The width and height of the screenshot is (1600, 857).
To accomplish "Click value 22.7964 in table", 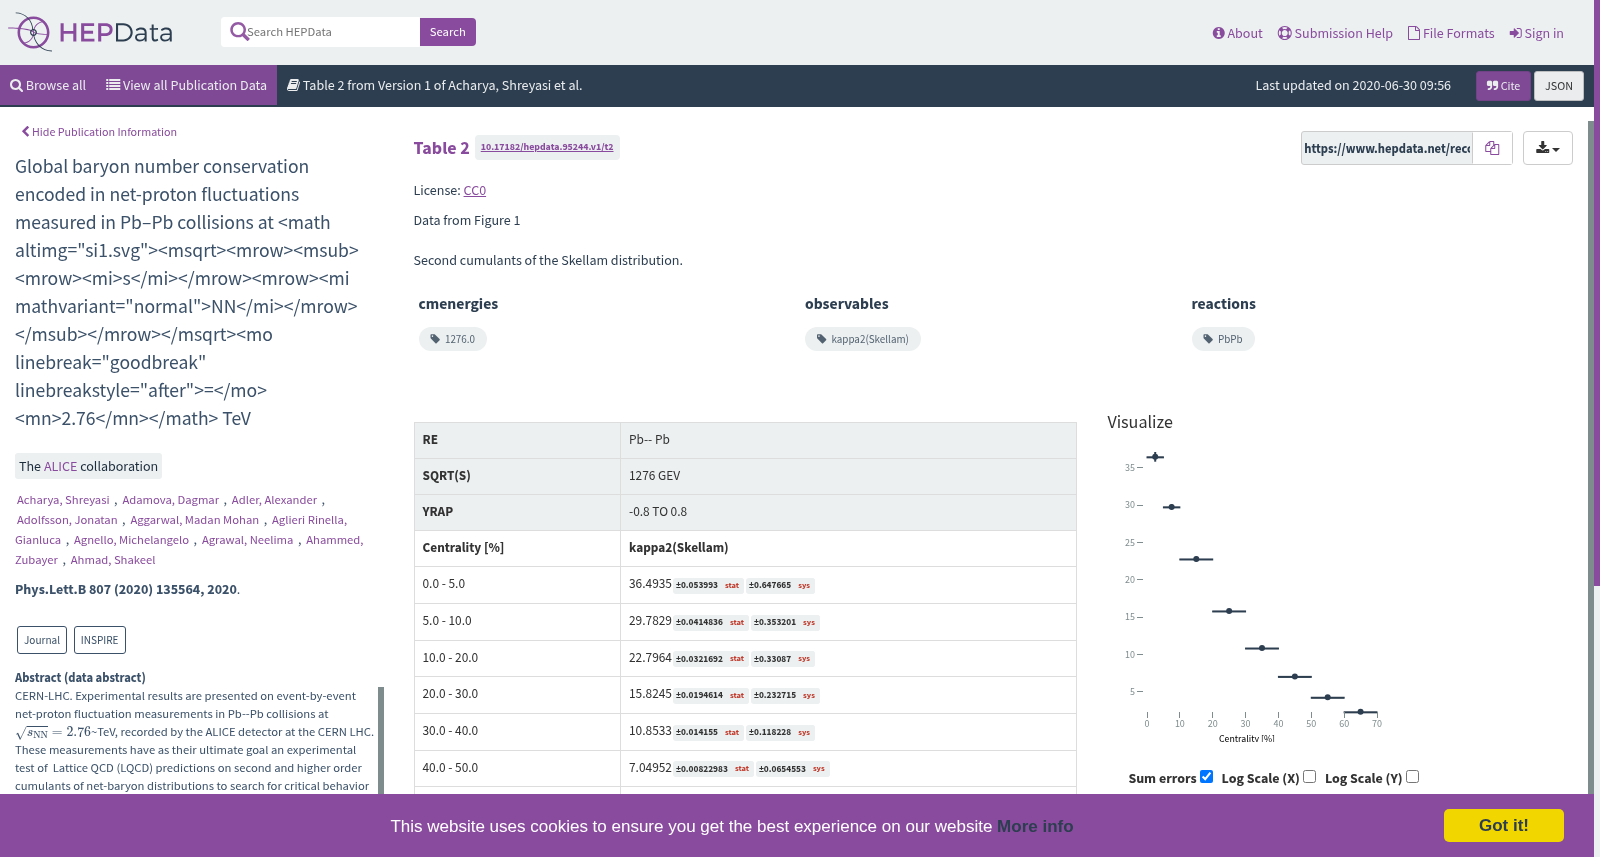I will click(x=650, y=658).
